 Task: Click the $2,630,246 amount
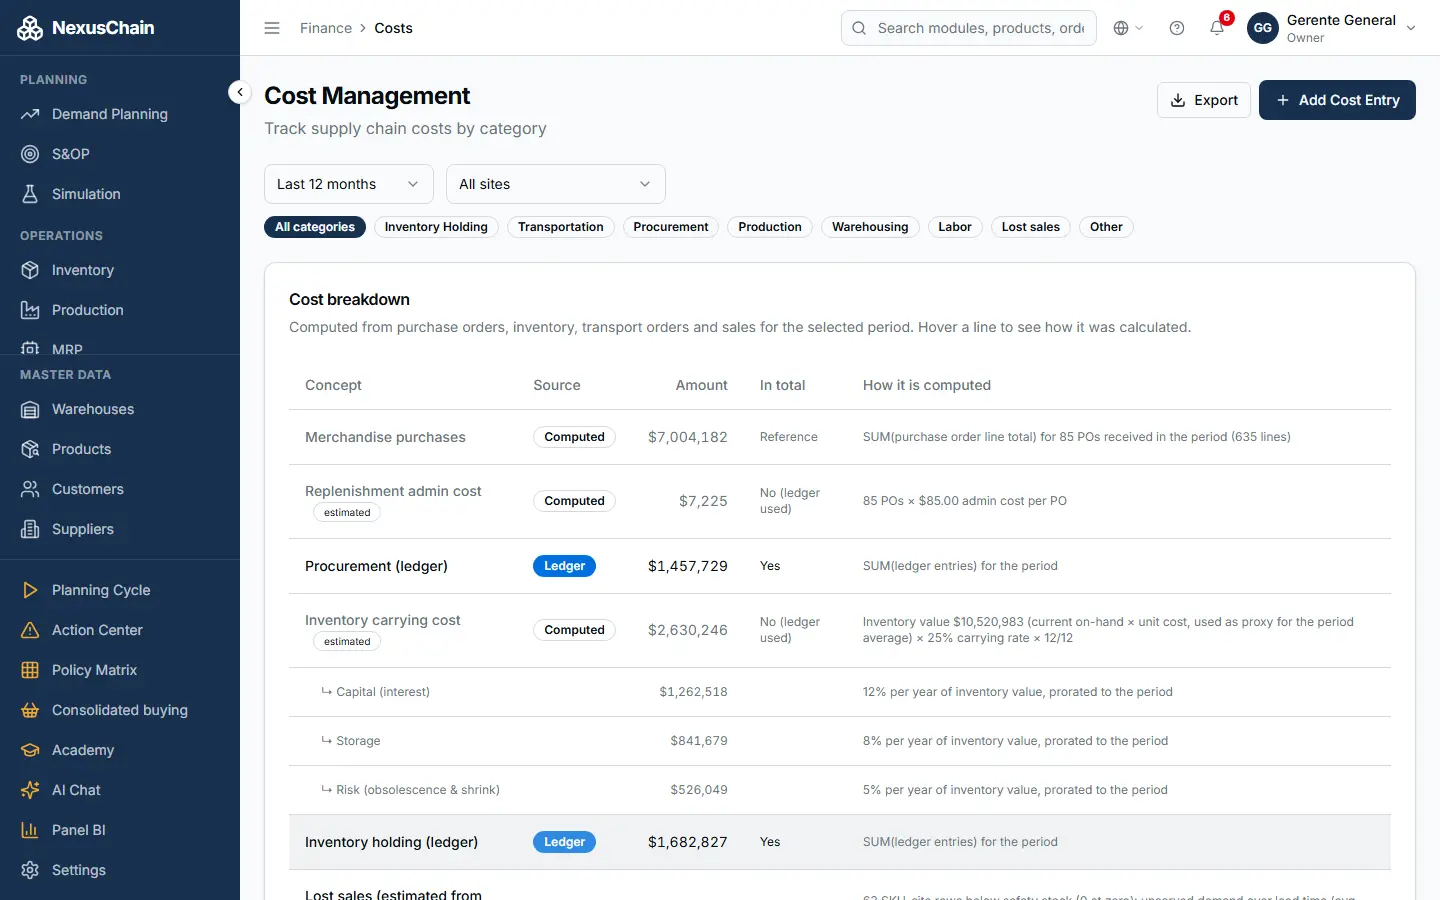click(x=688, y=630)
